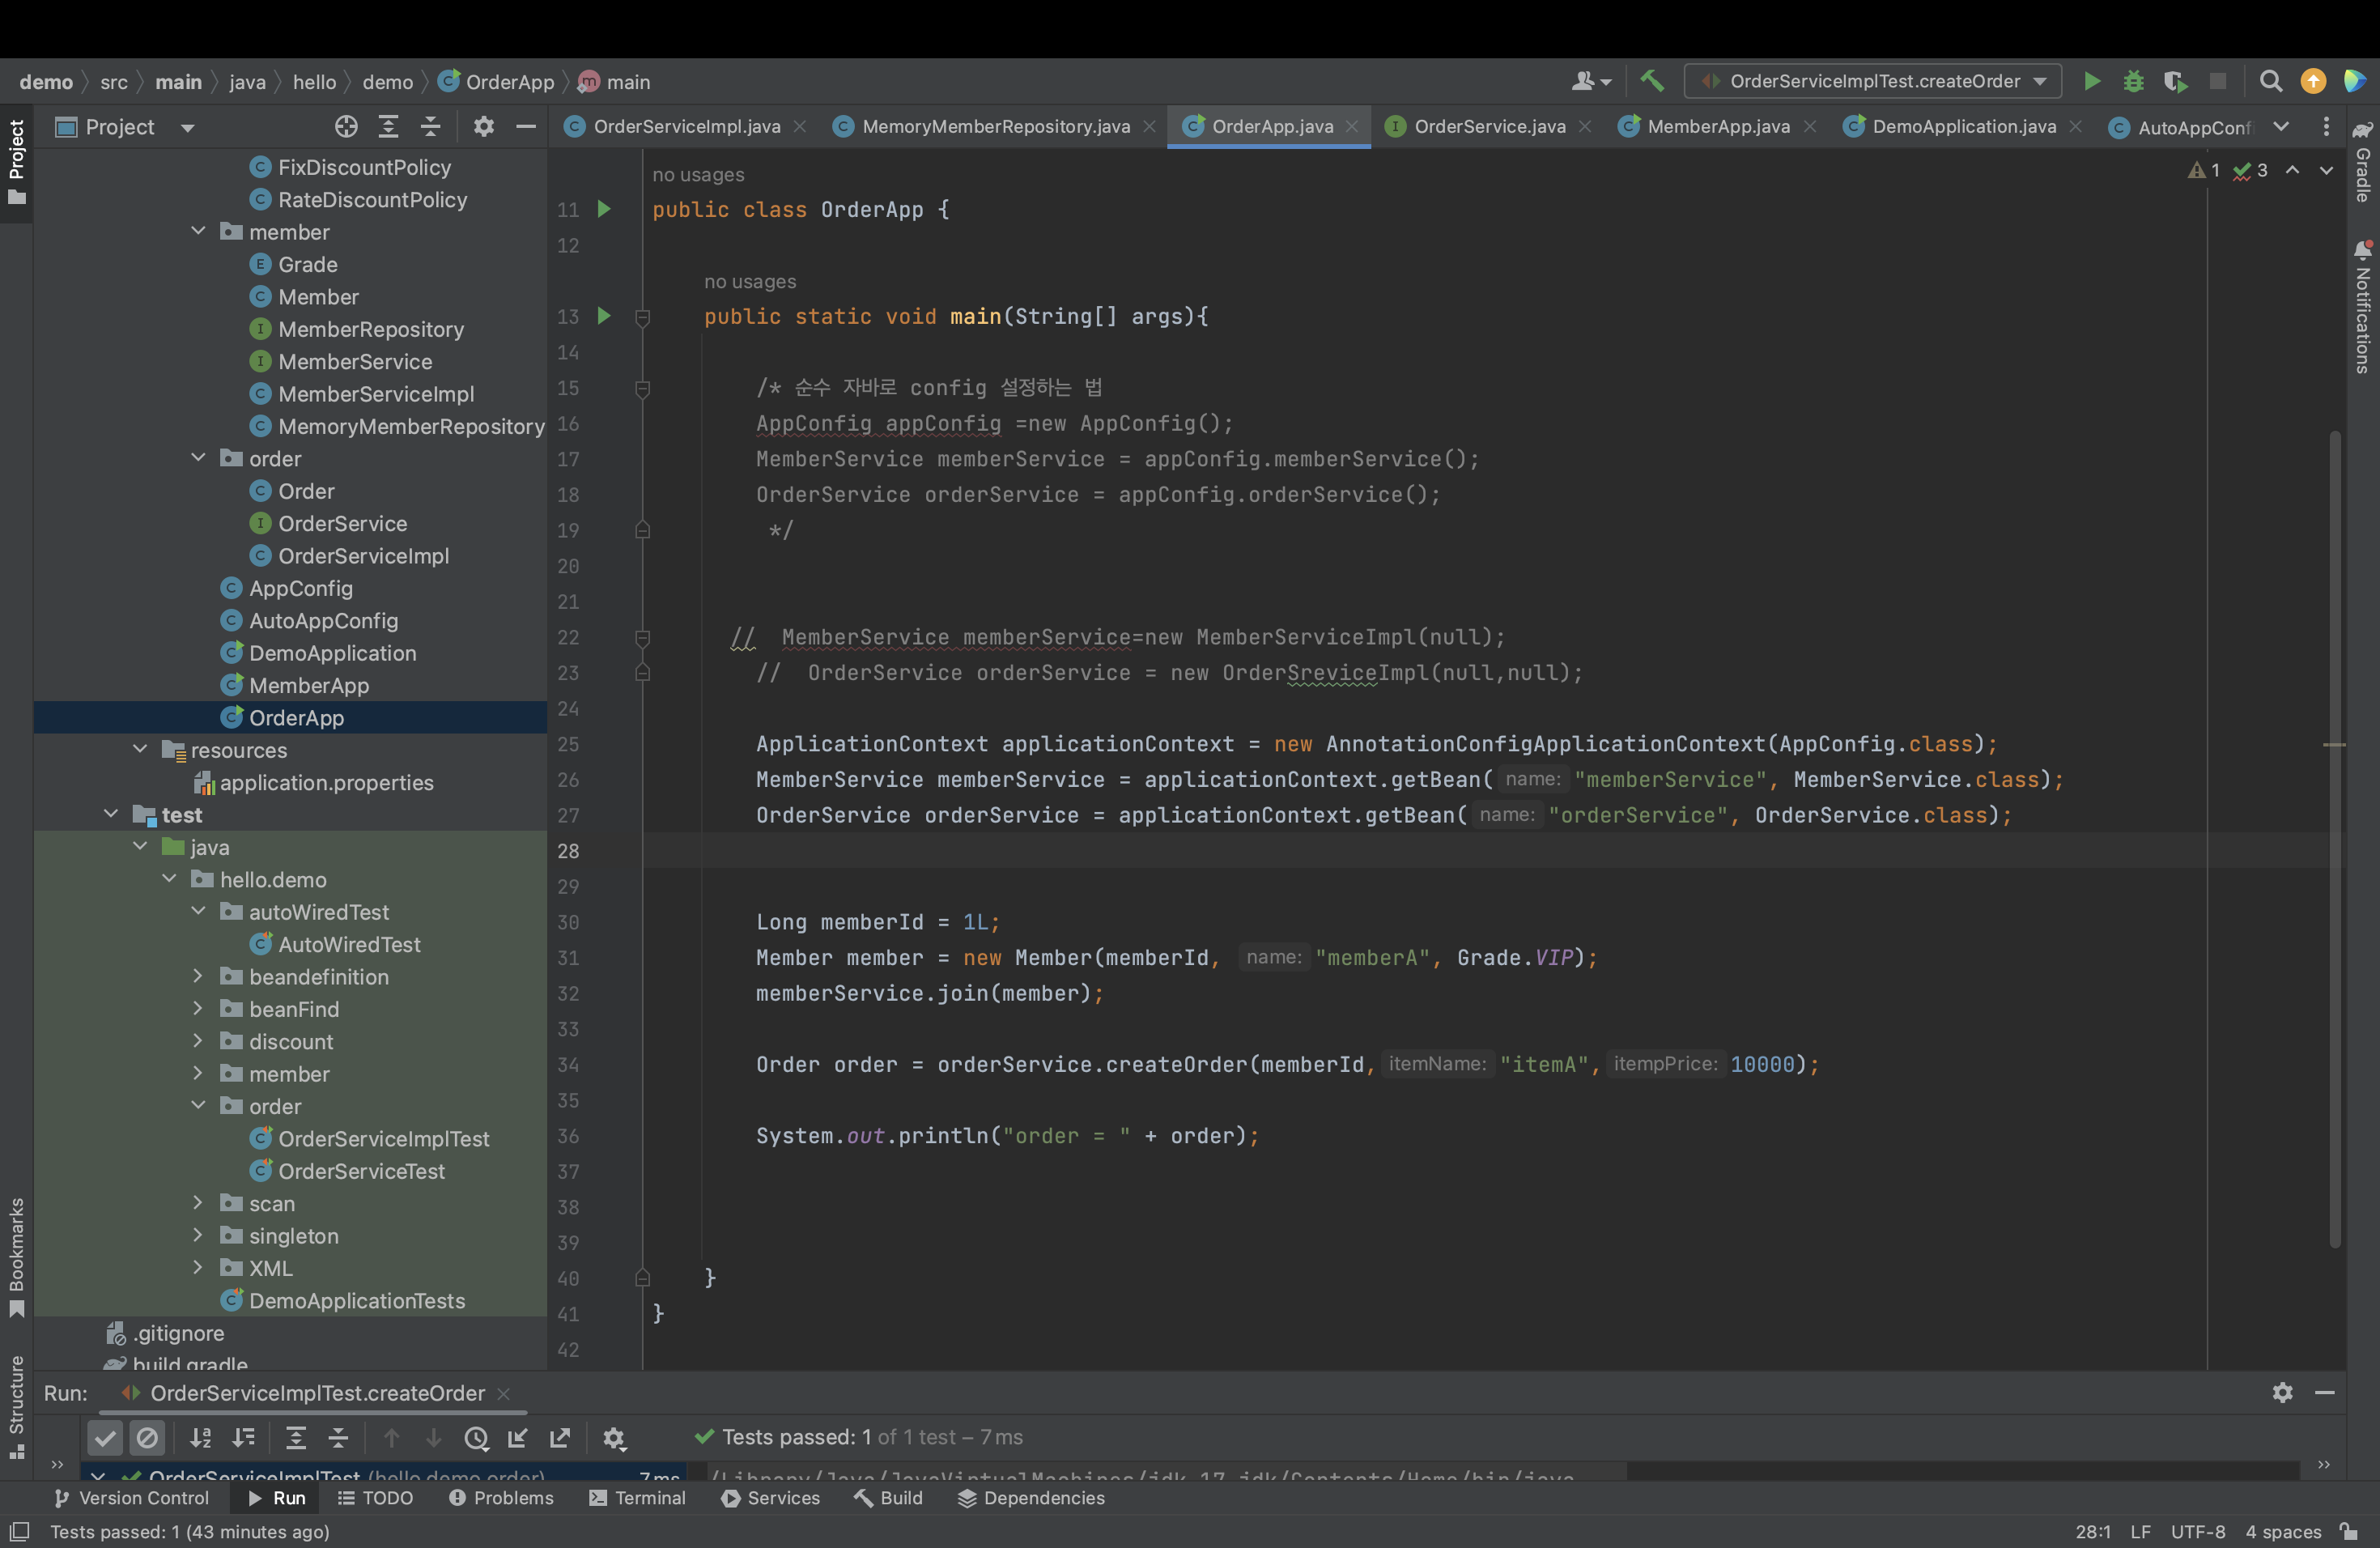Screen dimensions: 2380x1548
Task: Import tests from file in Run panel
Action: (x=518, y=1437)
